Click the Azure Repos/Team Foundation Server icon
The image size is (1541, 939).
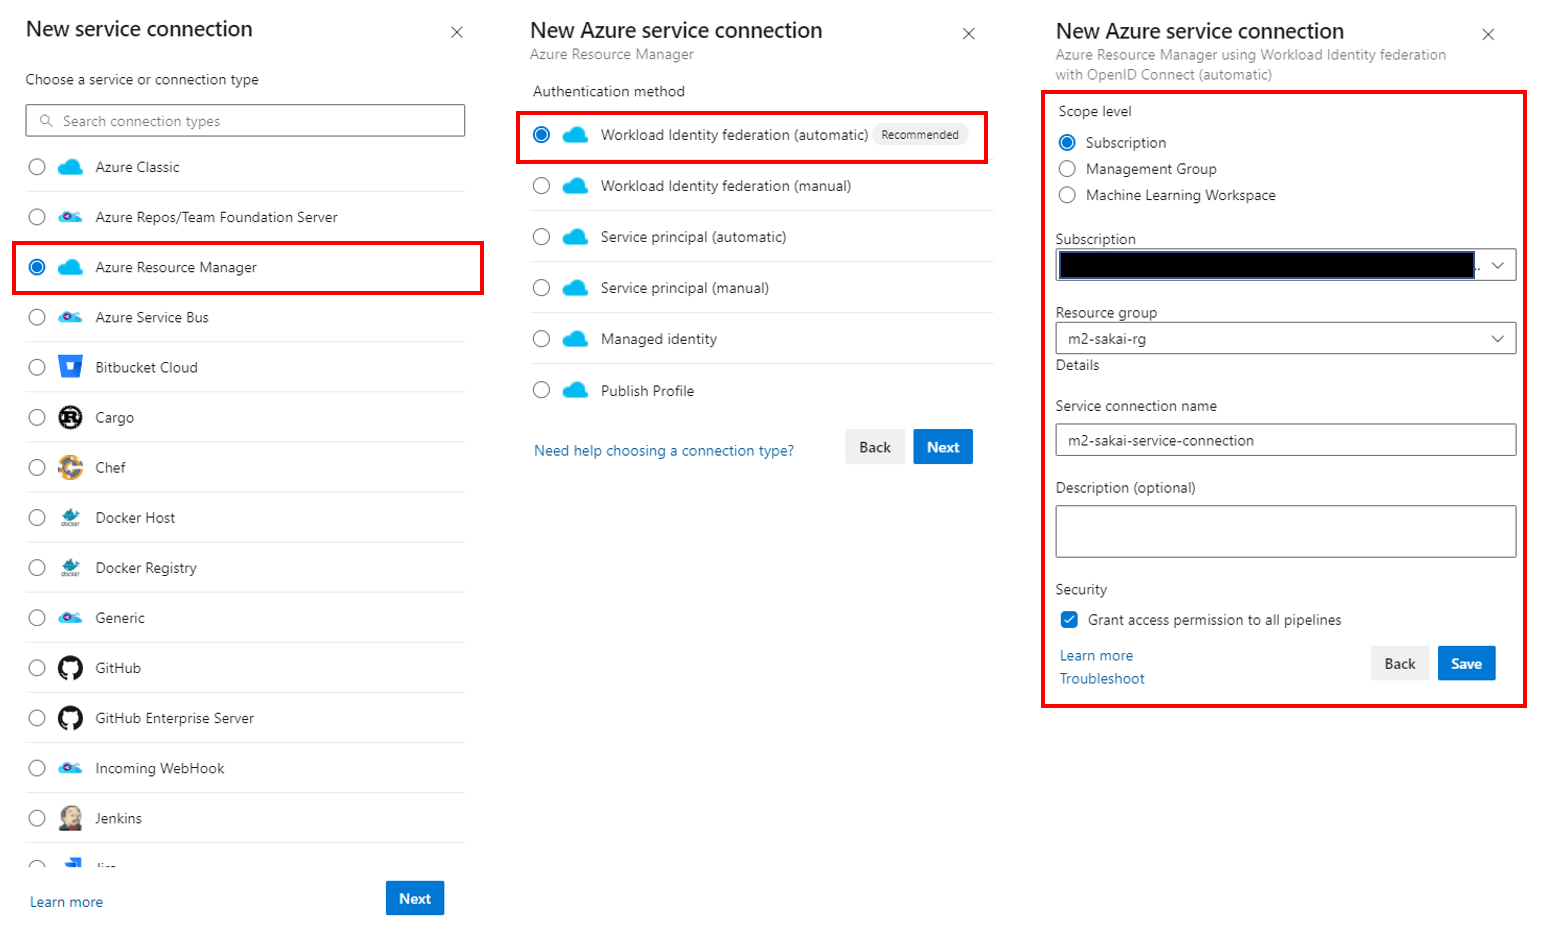(70, 217)
